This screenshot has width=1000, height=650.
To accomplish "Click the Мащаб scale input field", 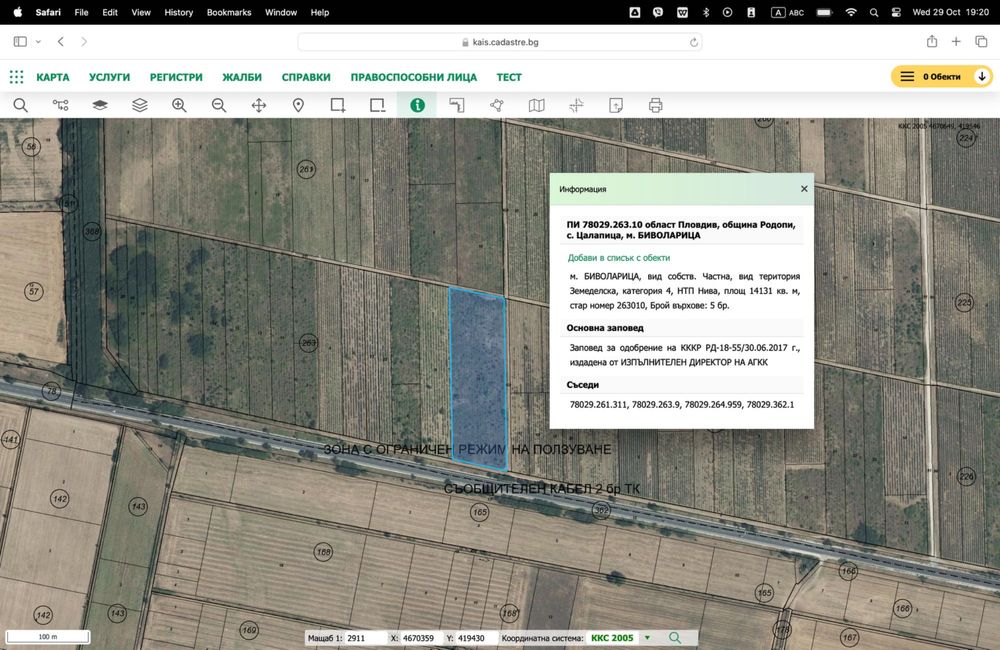I will click(x=365, y=638).
